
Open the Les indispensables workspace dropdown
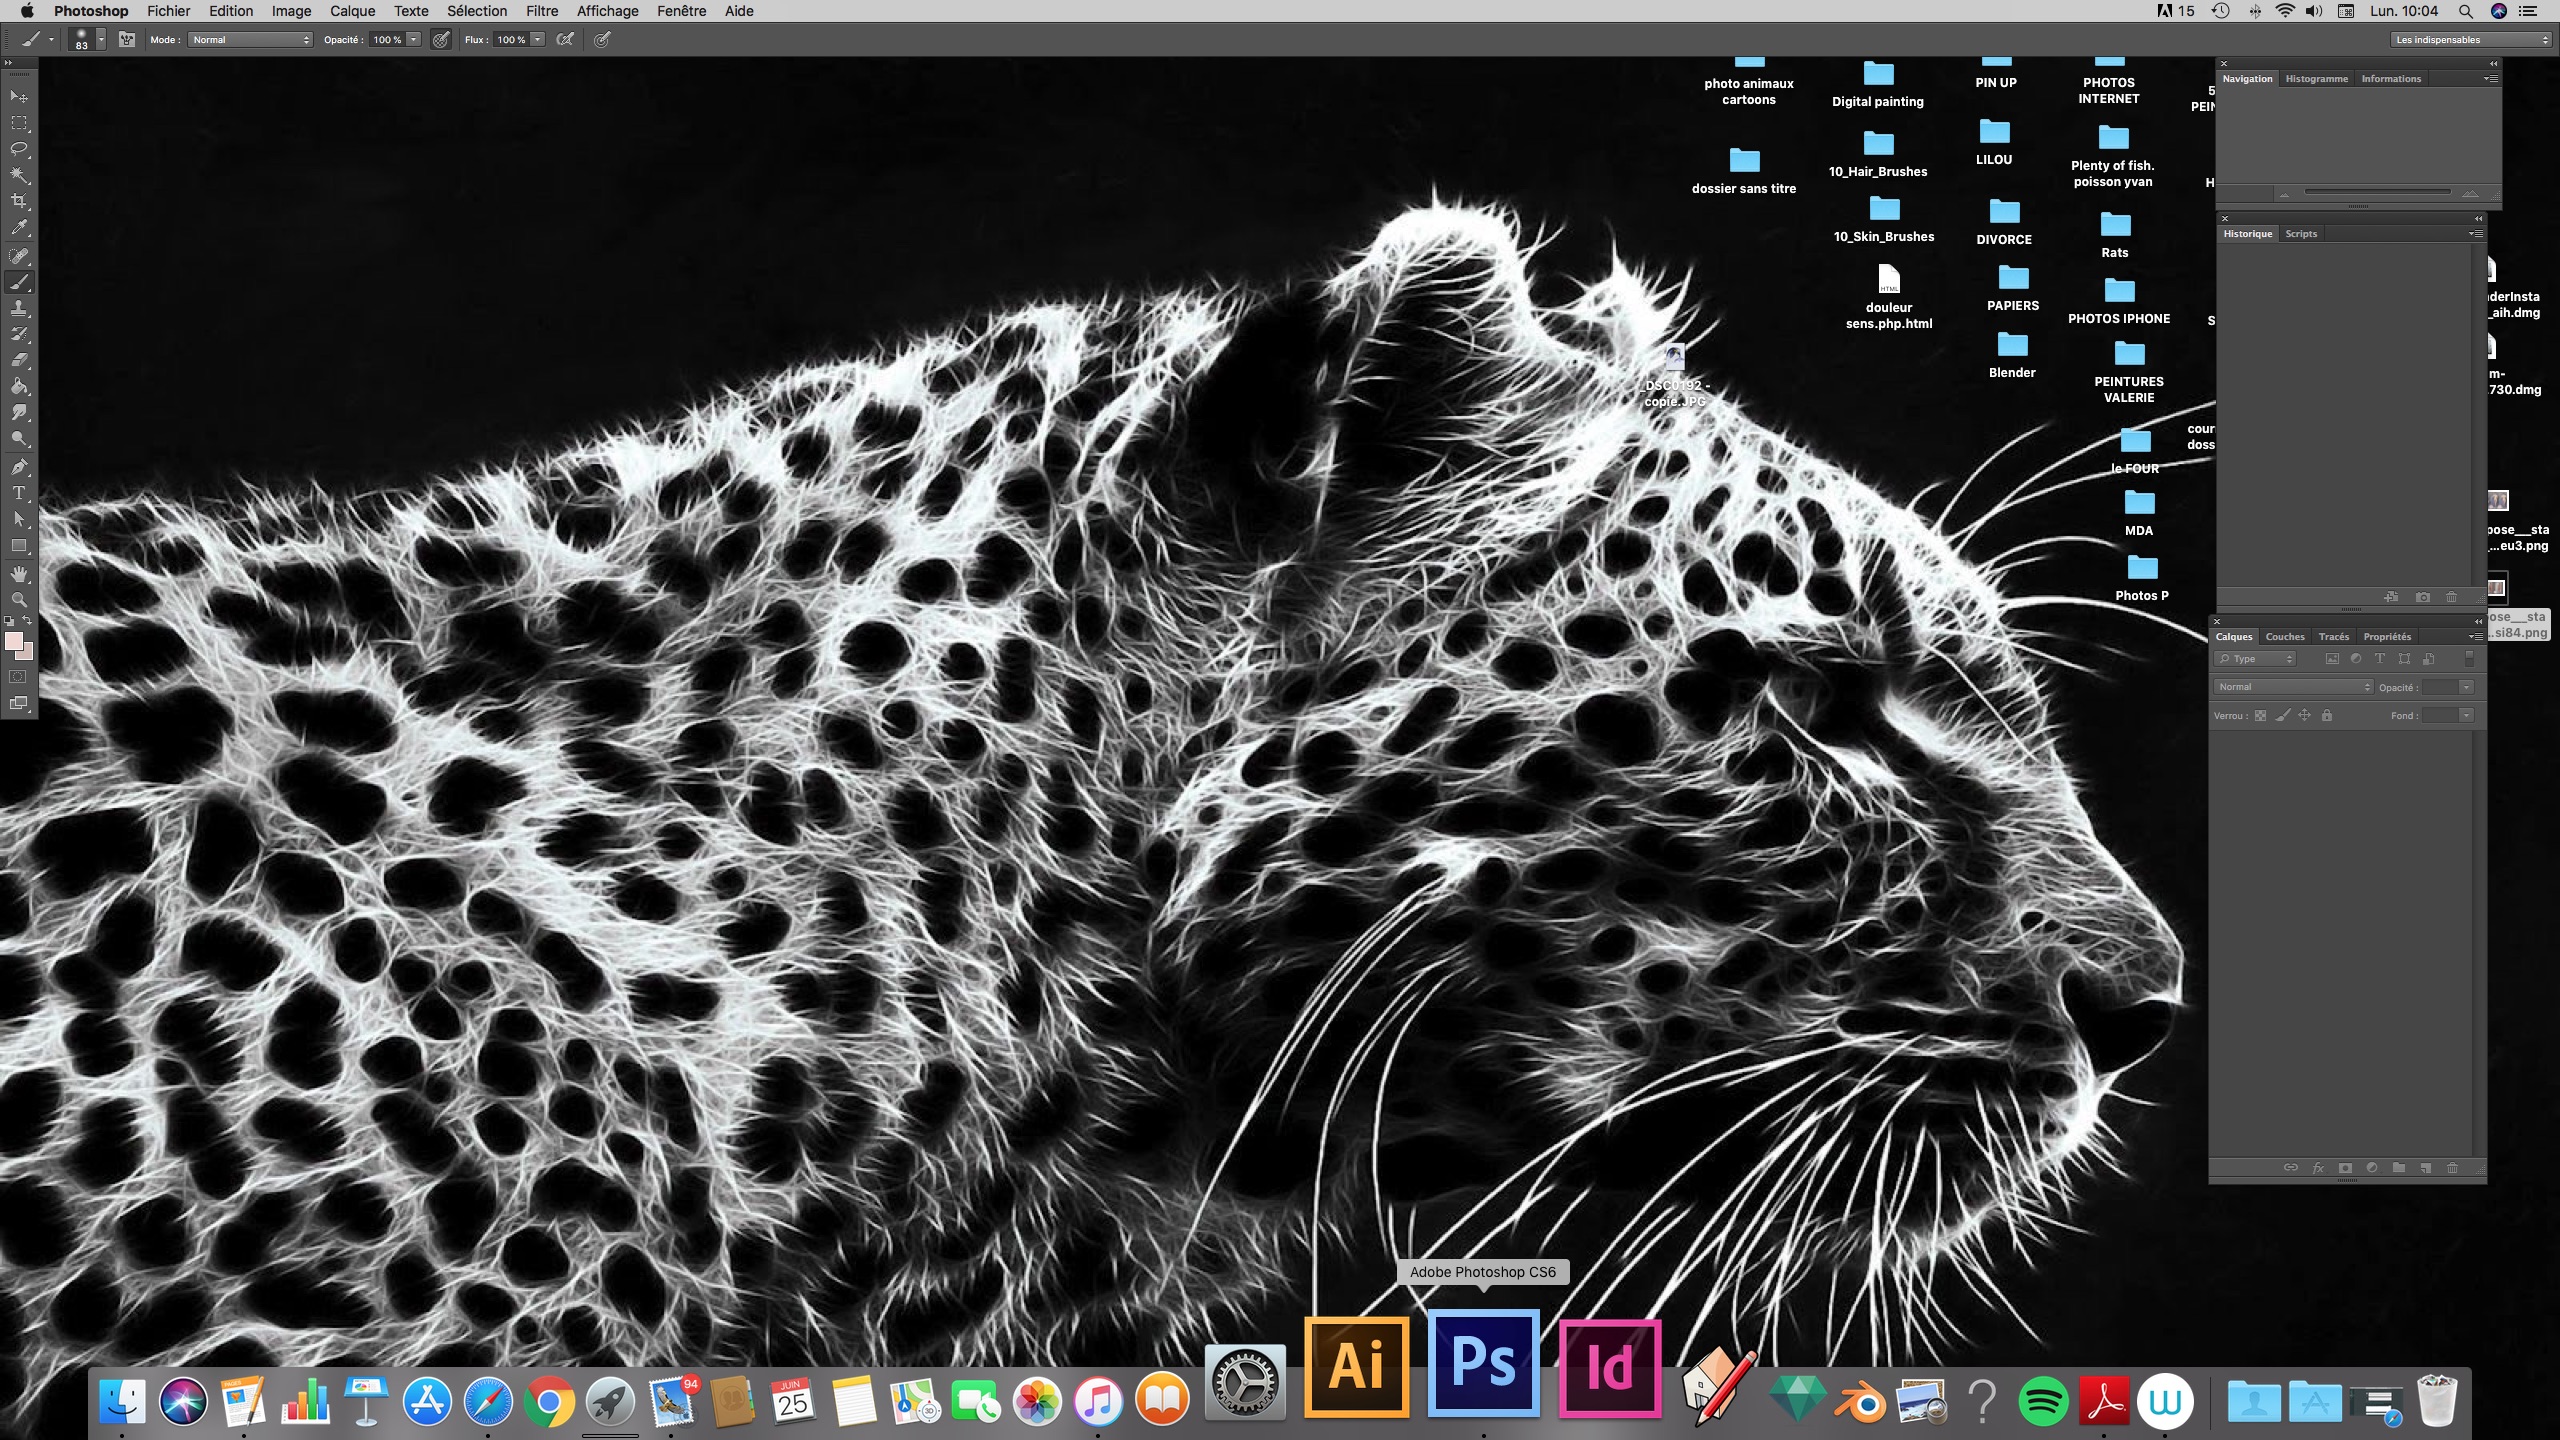tap(2470, 40)
